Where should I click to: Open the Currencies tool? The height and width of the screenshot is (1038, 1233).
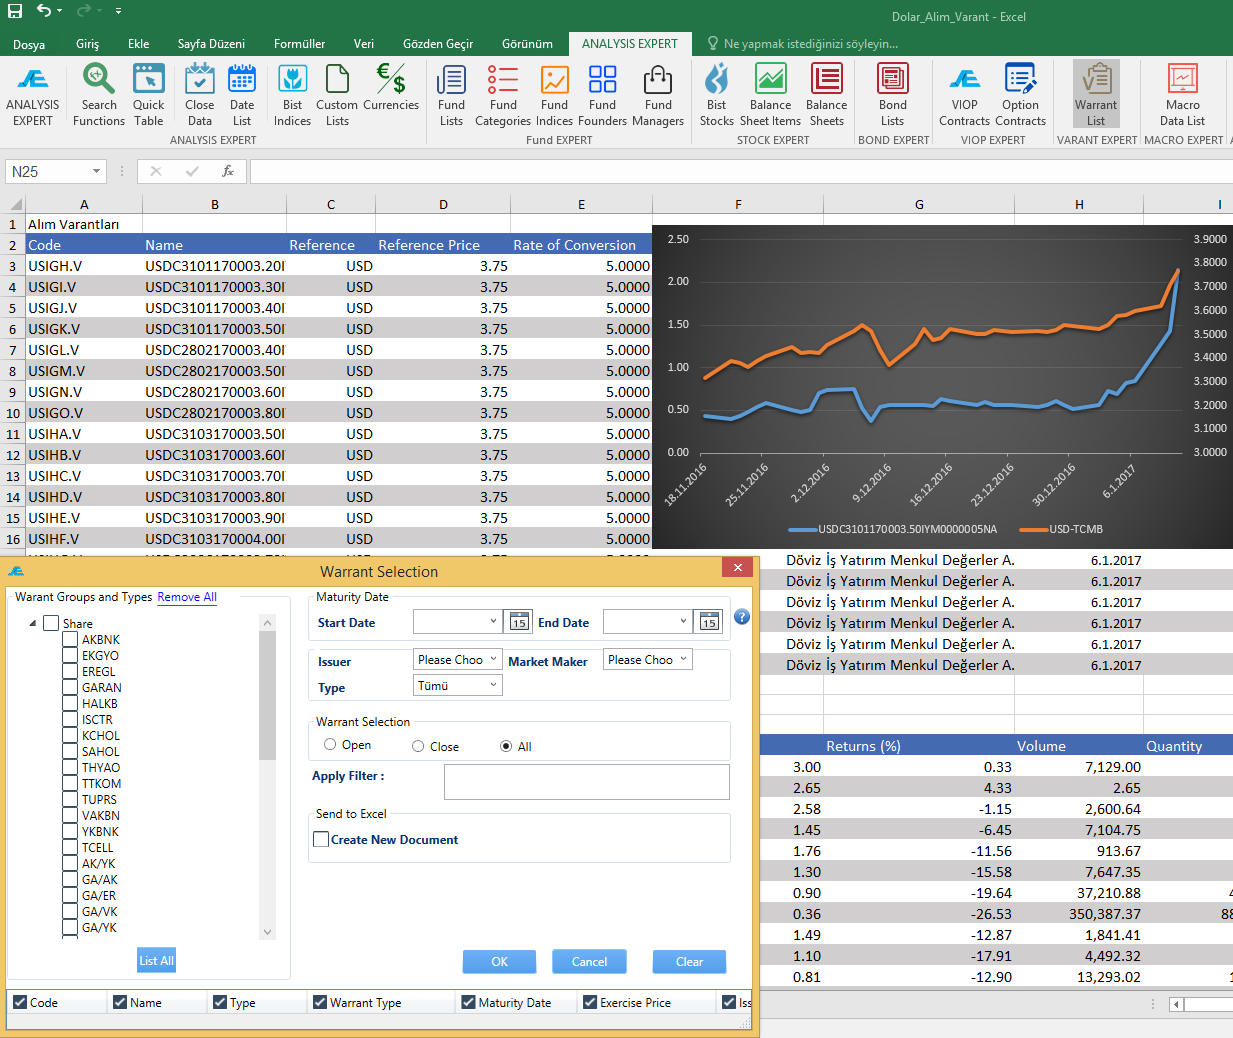[x=390, y=94]
